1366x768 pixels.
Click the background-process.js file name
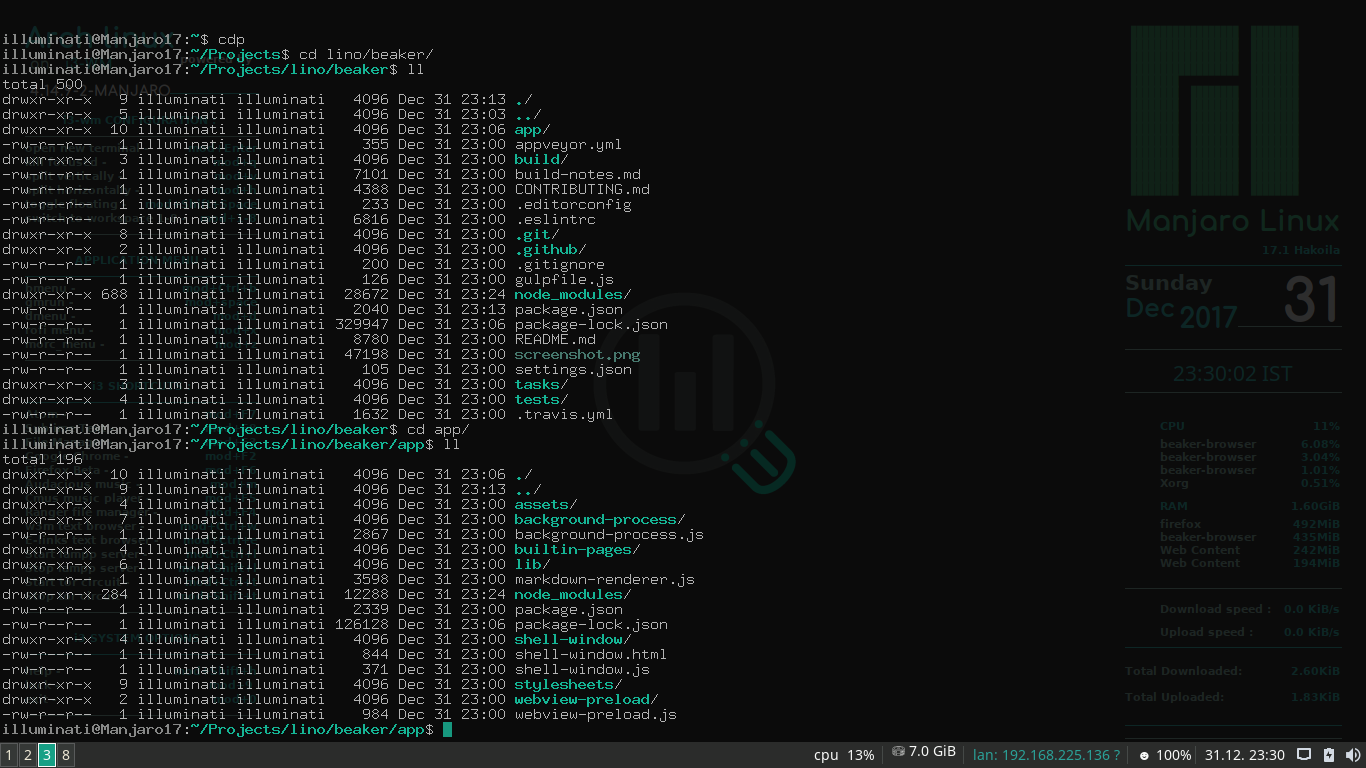609,535
